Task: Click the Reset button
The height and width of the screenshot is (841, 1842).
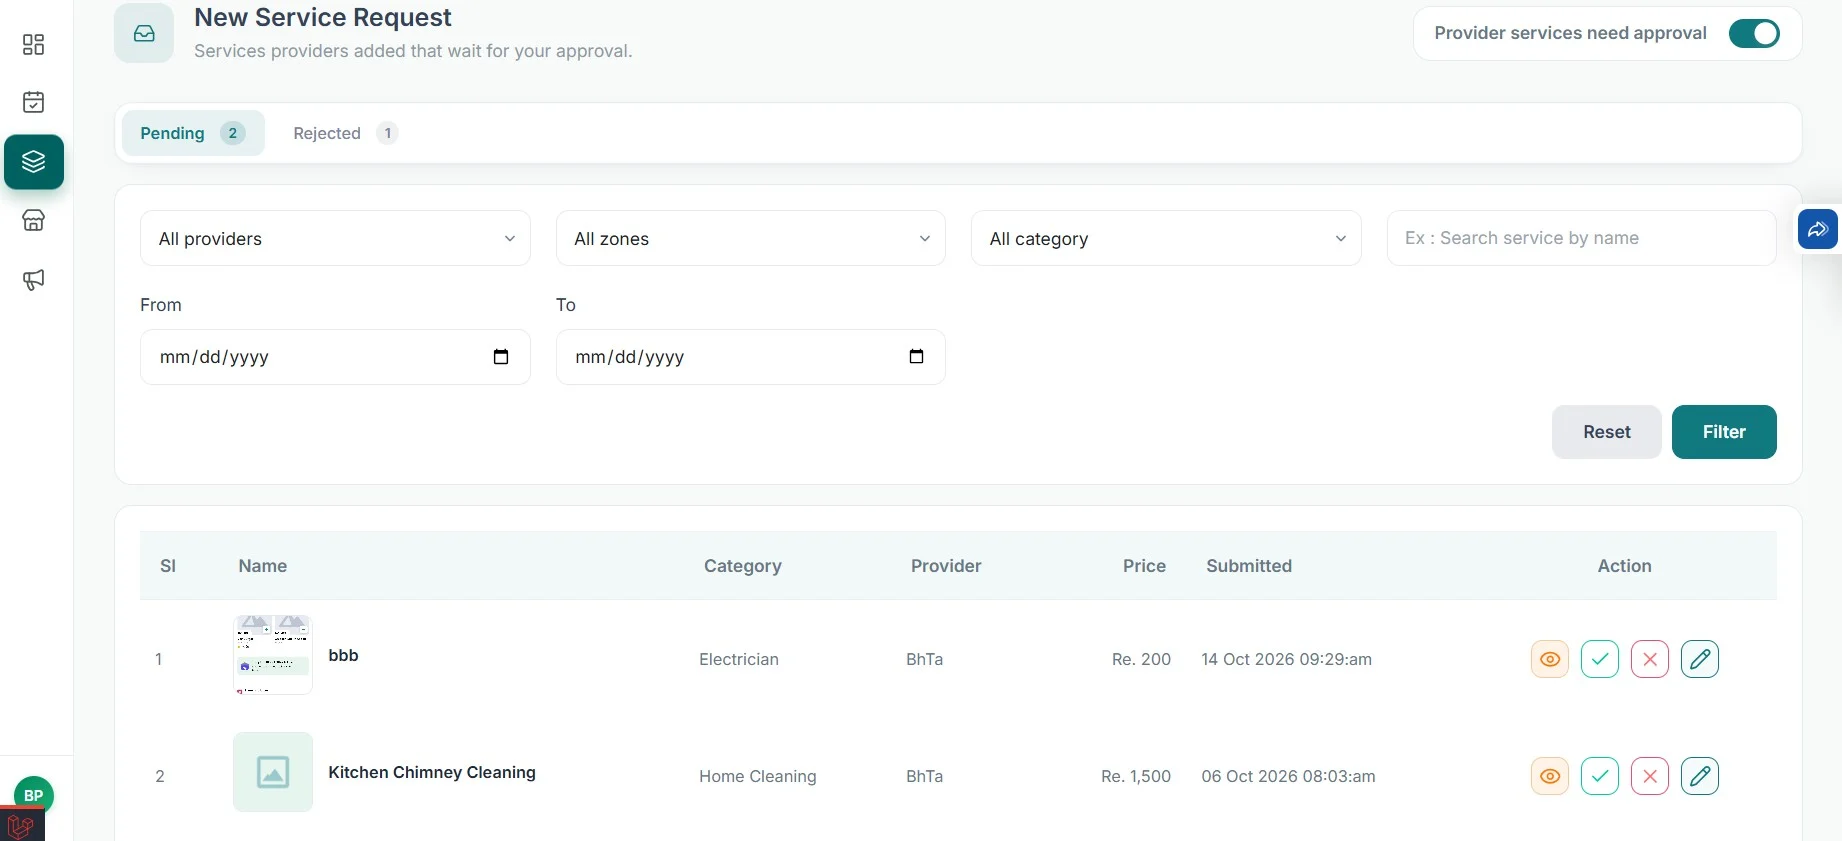Action: point(1607,432)
